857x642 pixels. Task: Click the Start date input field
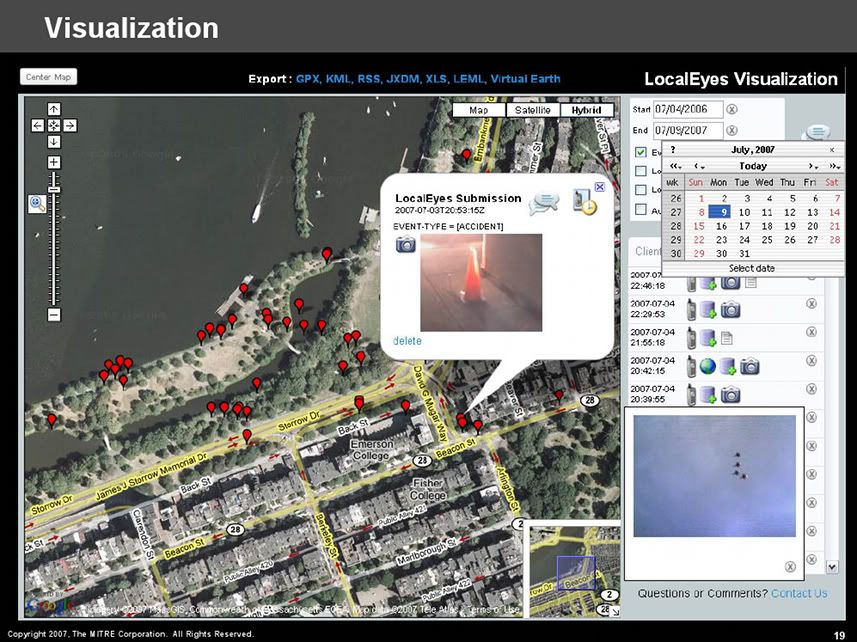pos(689,109)
